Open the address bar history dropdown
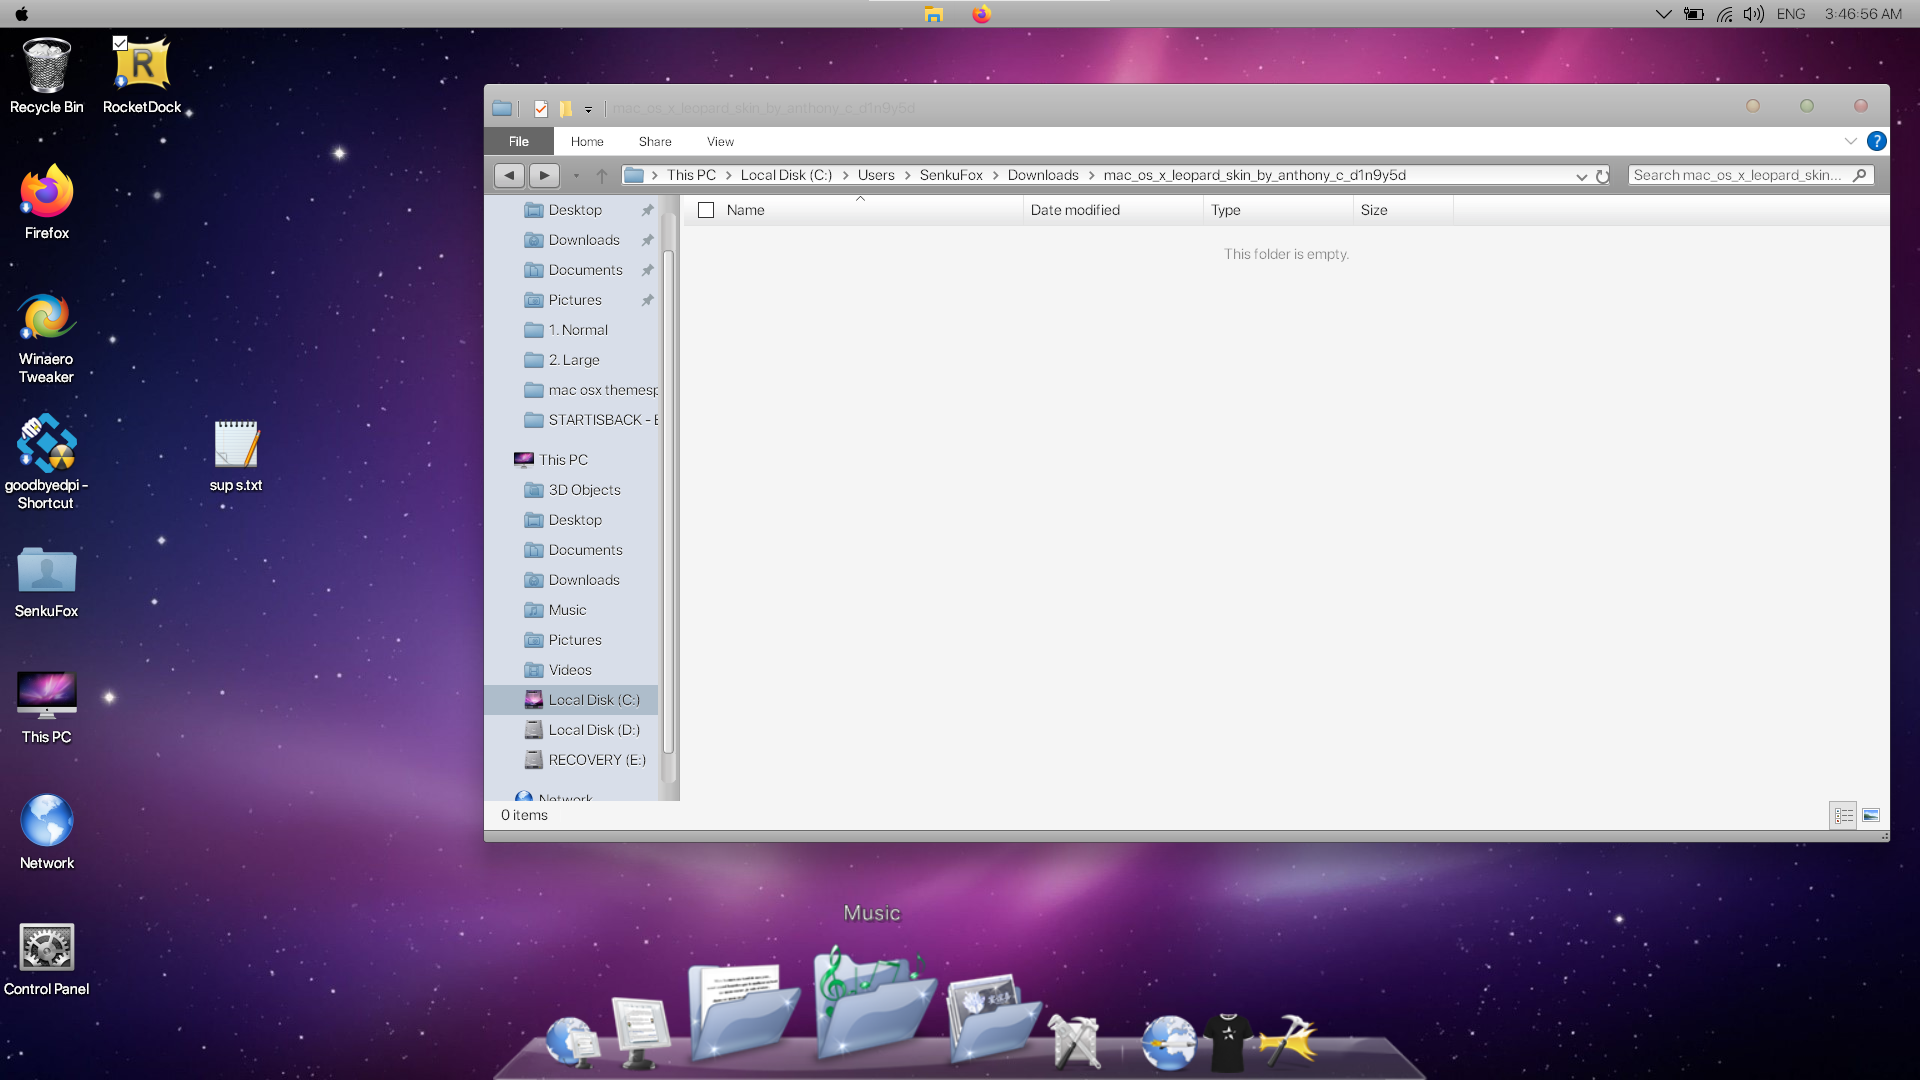 point(1581,176)
